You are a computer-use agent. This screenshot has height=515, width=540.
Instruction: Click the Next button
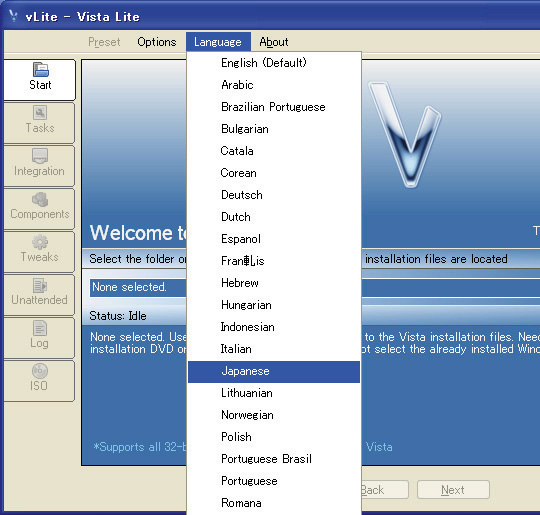coord(453,490)
